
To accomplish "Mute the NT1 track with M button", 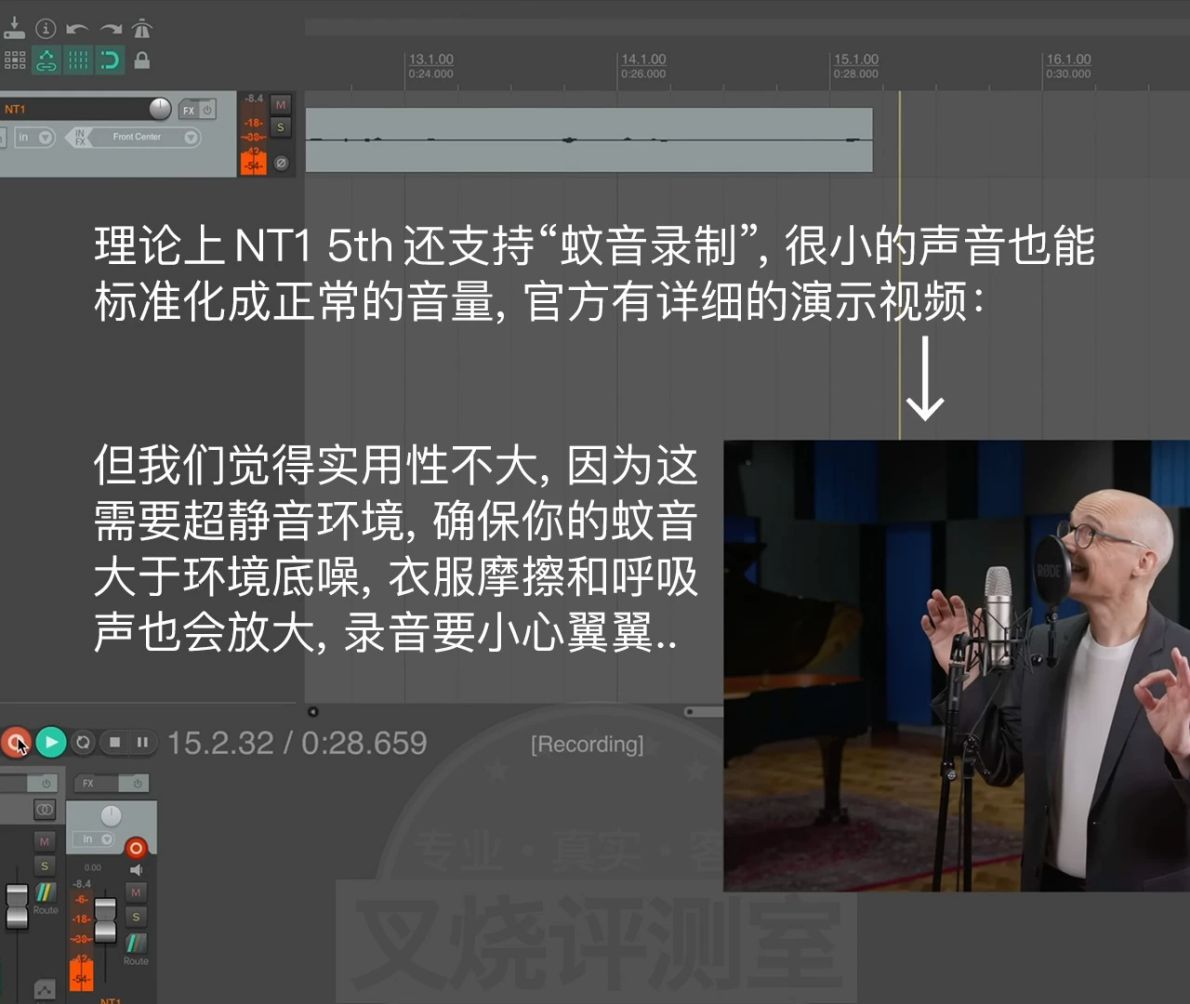I will coord(281,105).
